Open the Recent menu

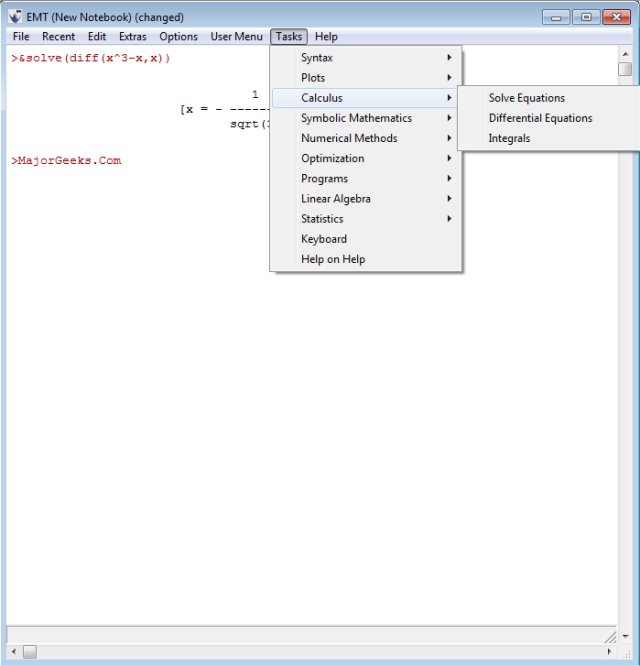click(x=58, y=37)
